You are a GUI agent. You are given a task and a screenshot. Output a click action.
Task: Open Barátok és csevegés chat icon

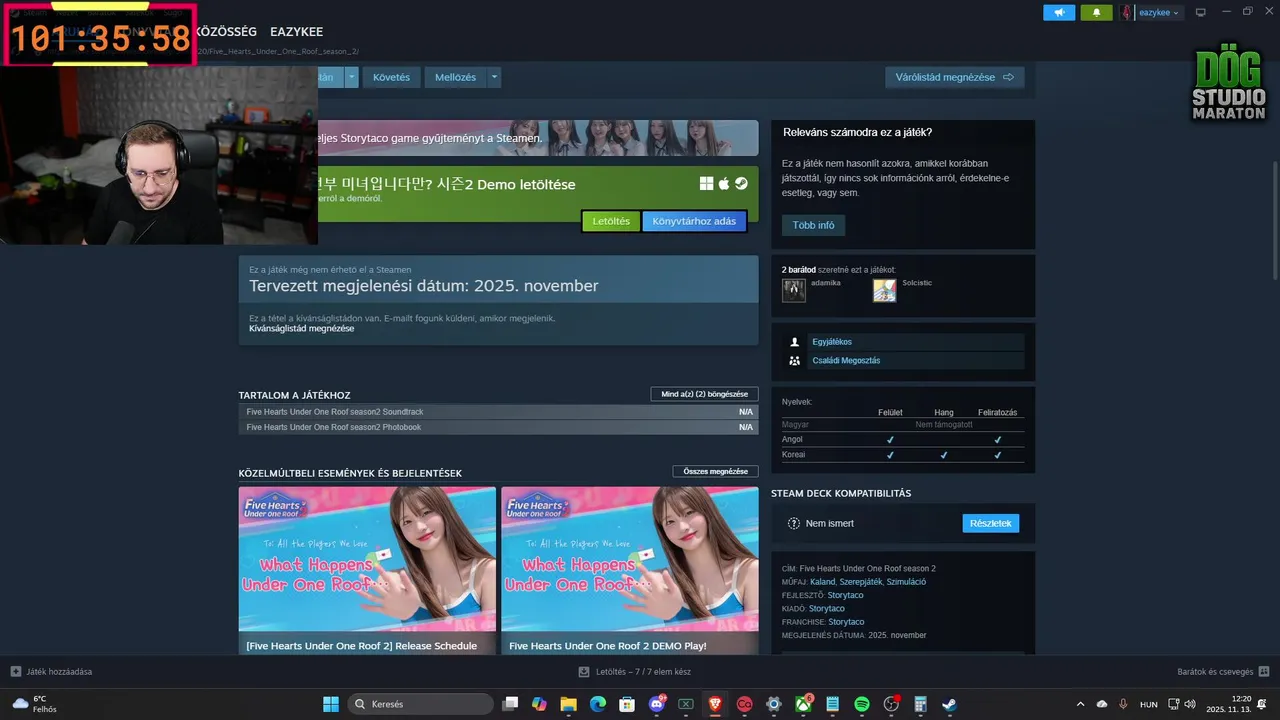tap(1264, 671)
